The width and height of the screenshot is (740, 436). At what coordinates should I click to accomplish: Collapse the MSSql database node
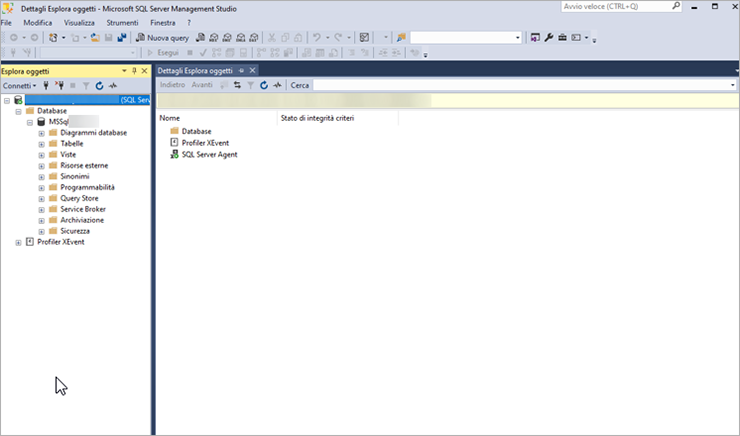(x=30, y=122)
